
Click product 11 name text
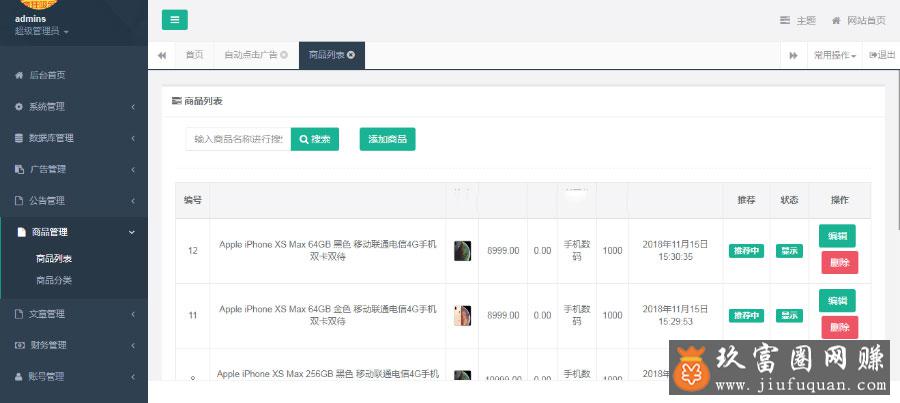pyautogui.click(x=328, y=315)
